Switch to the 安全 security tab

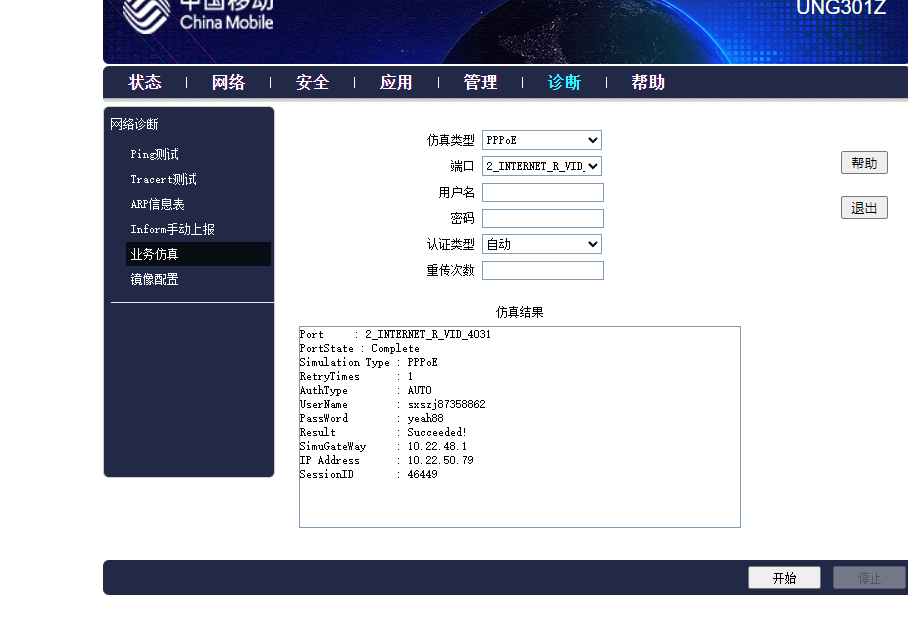[312, 82]
